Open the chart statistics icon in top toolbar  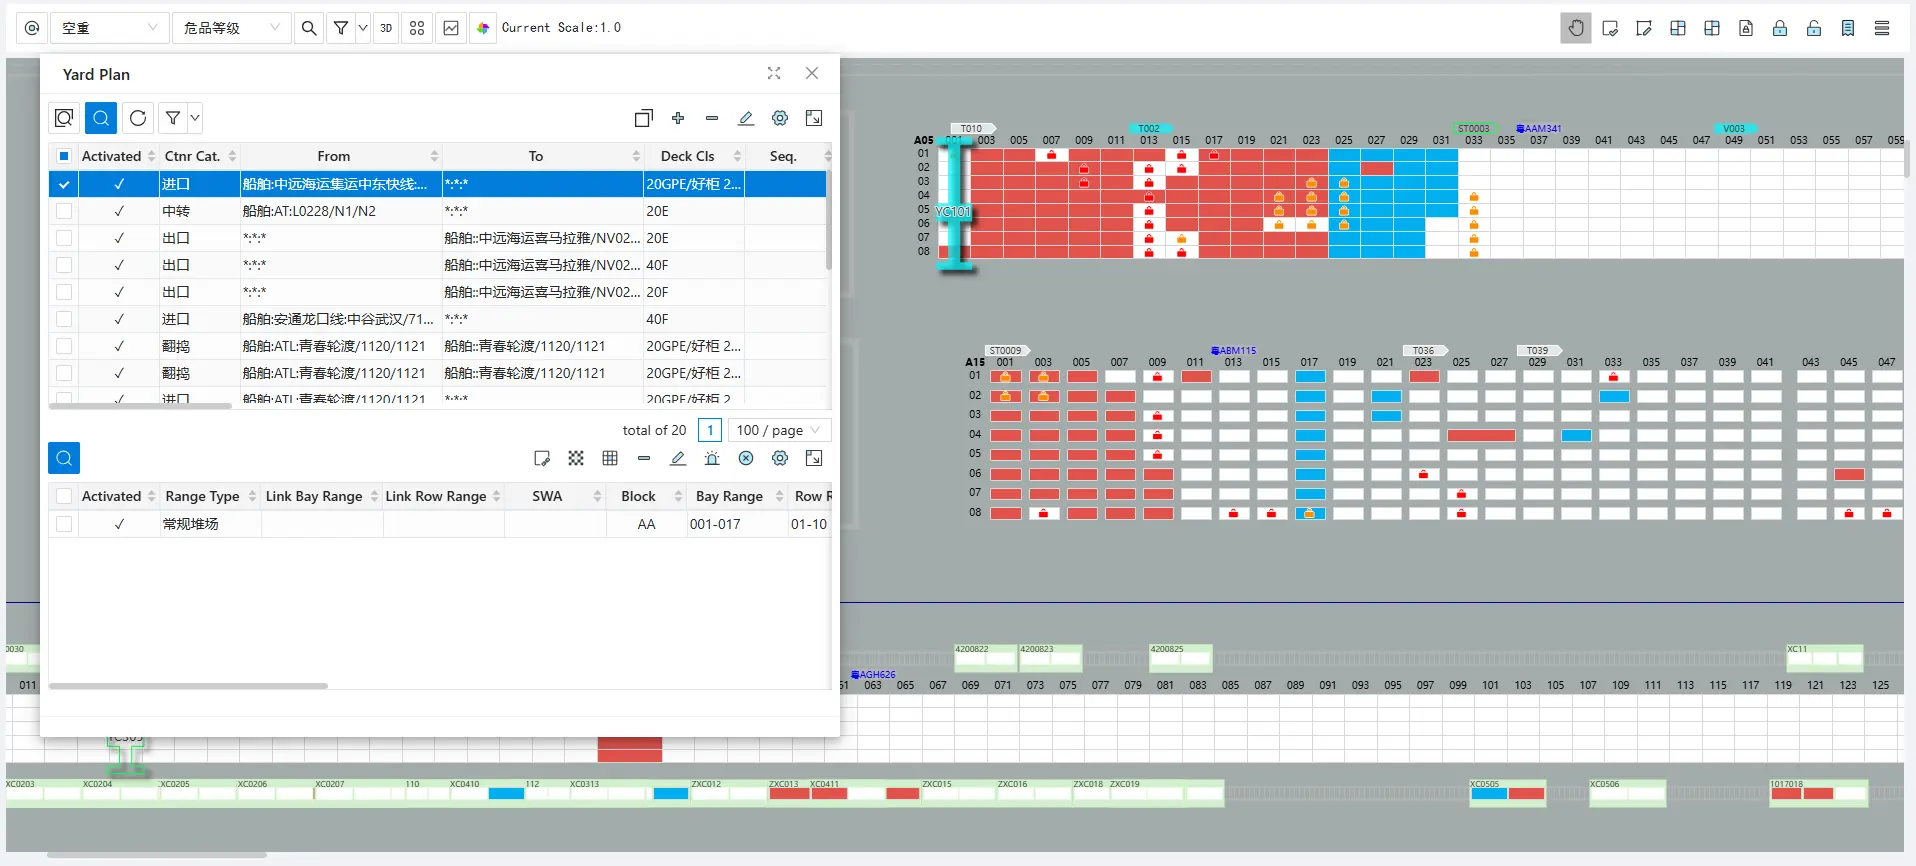click(451, 28)
